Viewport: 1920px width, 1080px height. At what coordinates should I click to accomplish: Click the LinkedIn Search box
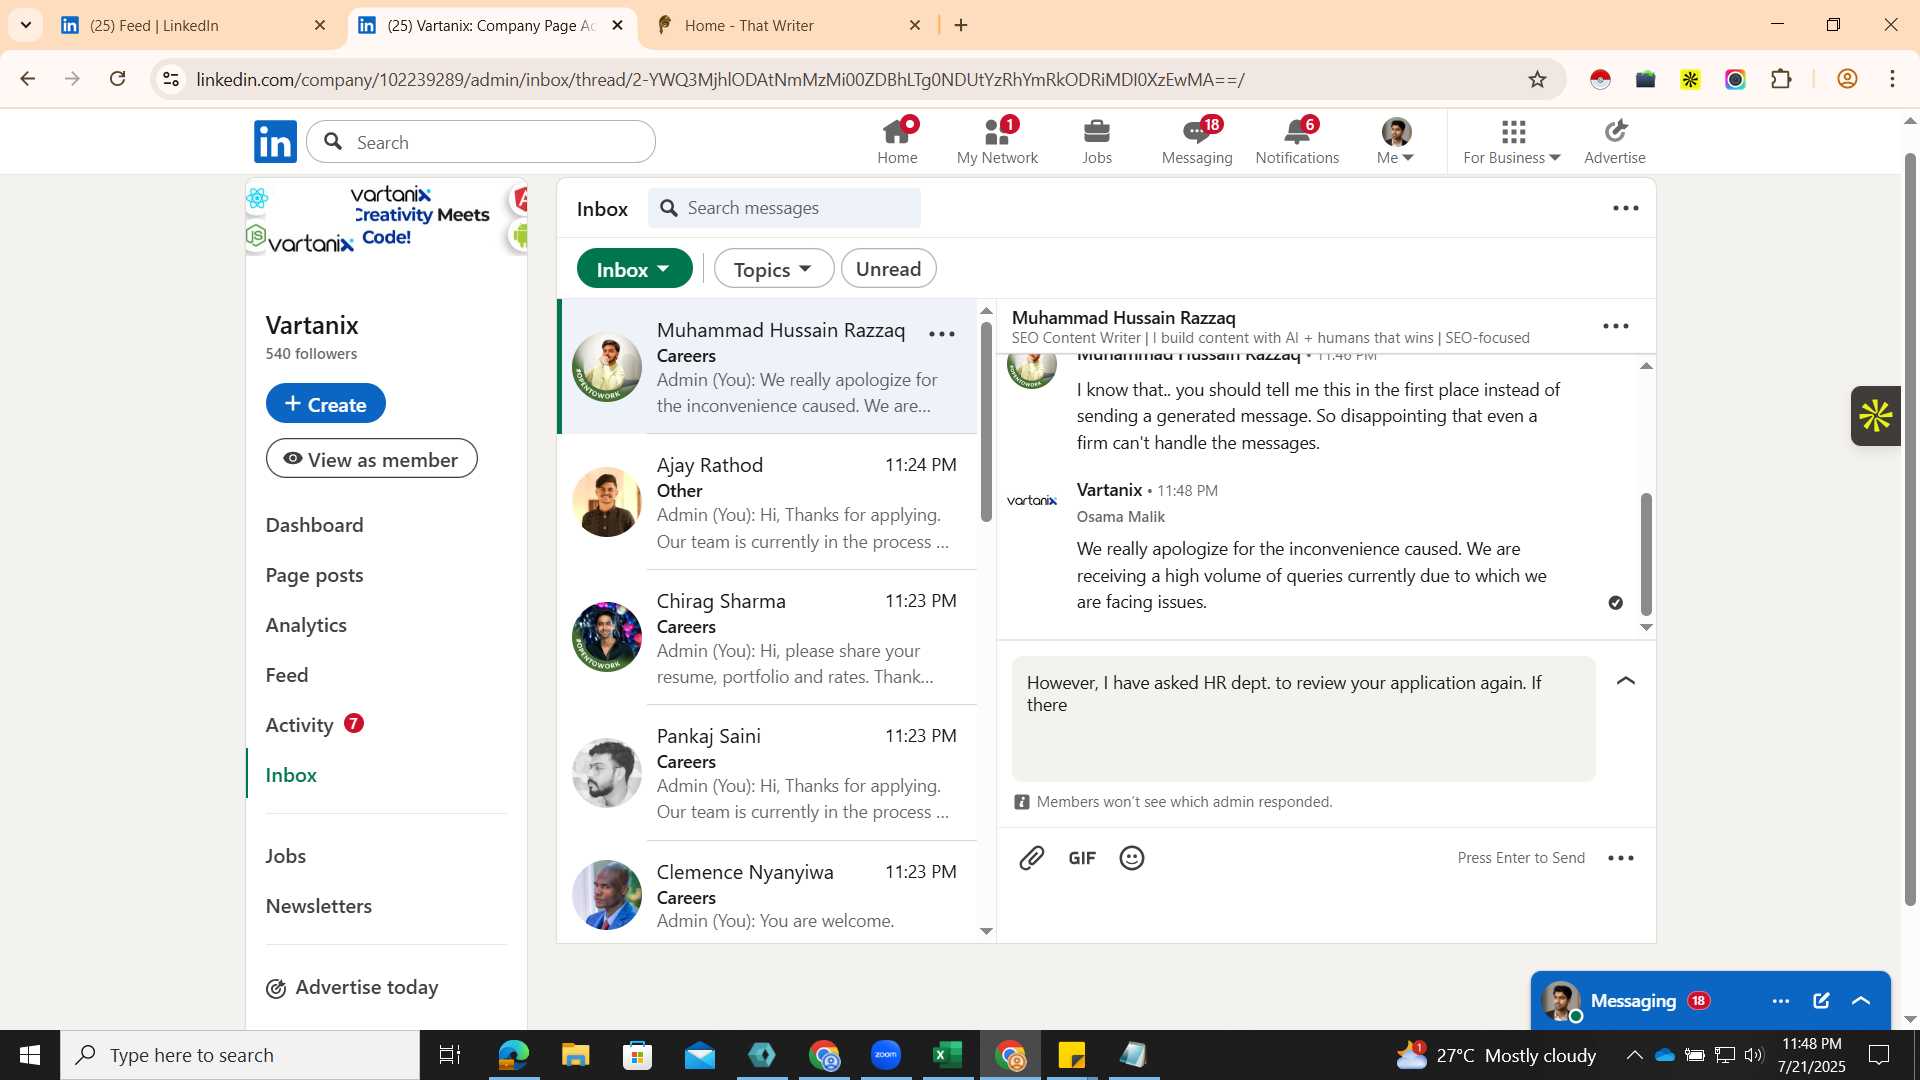click(x=481, y=142)
